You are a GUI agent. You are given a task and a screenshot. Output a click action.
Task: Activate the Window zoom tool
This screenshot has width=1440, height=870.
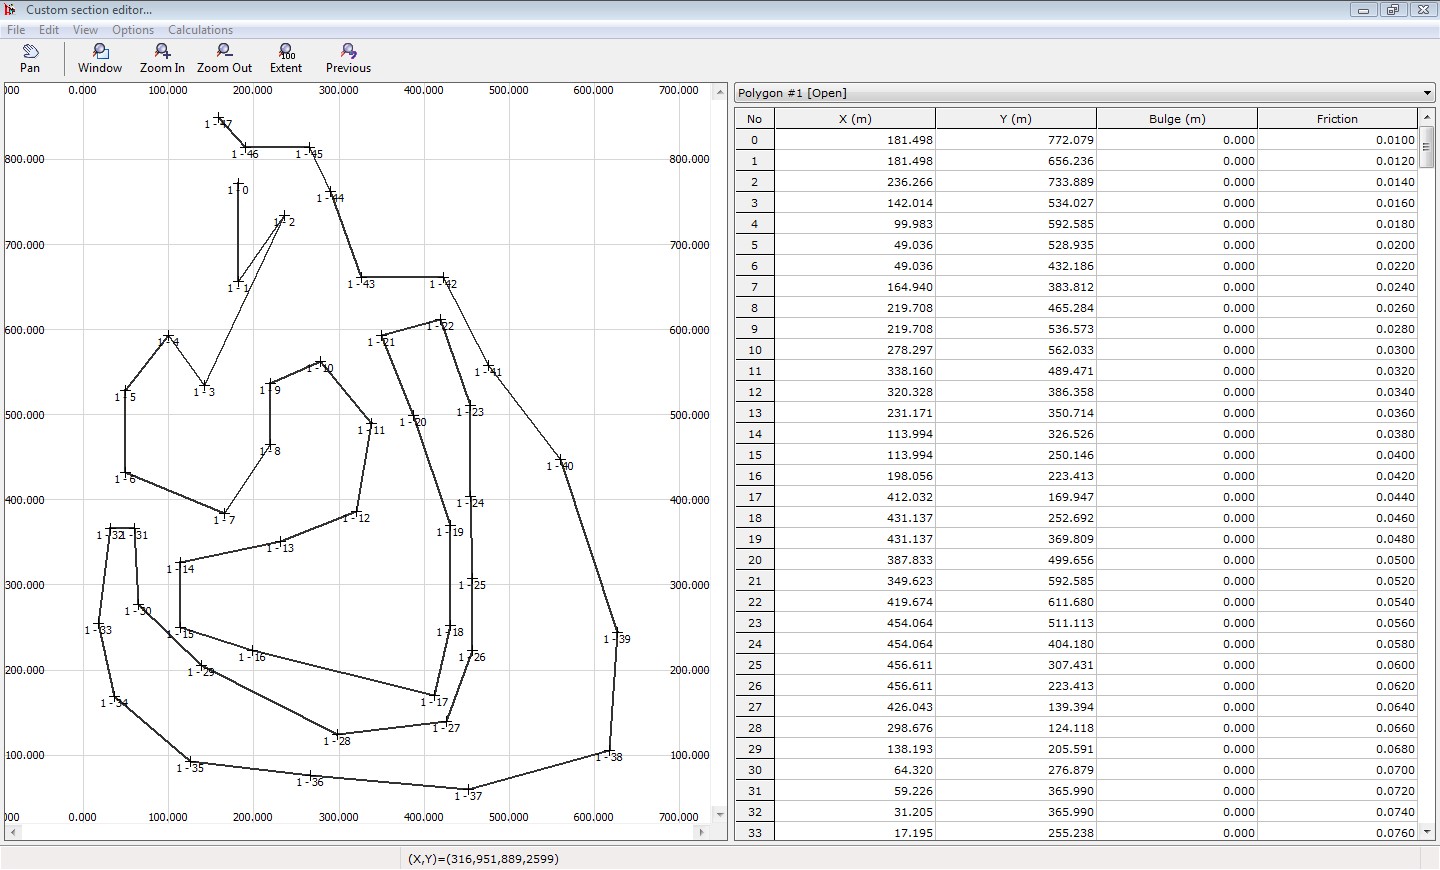100,58
